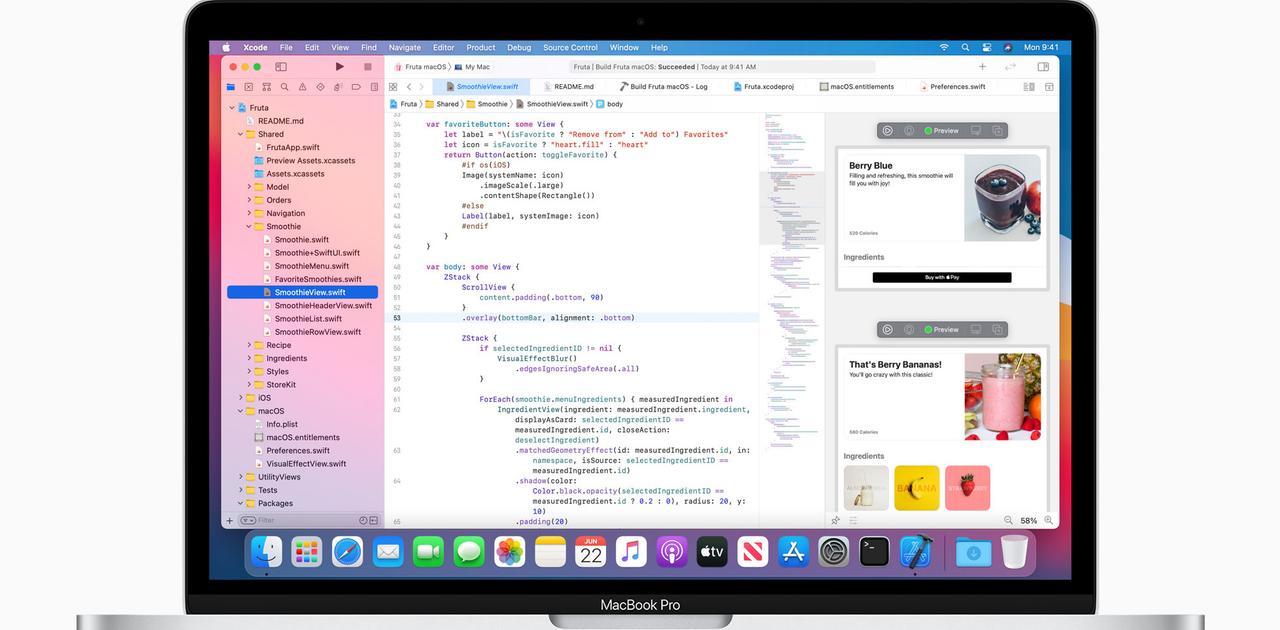Open the test navigator diamond icon
Viewport: 1280px width, 630px height.
tap(320, 87)
